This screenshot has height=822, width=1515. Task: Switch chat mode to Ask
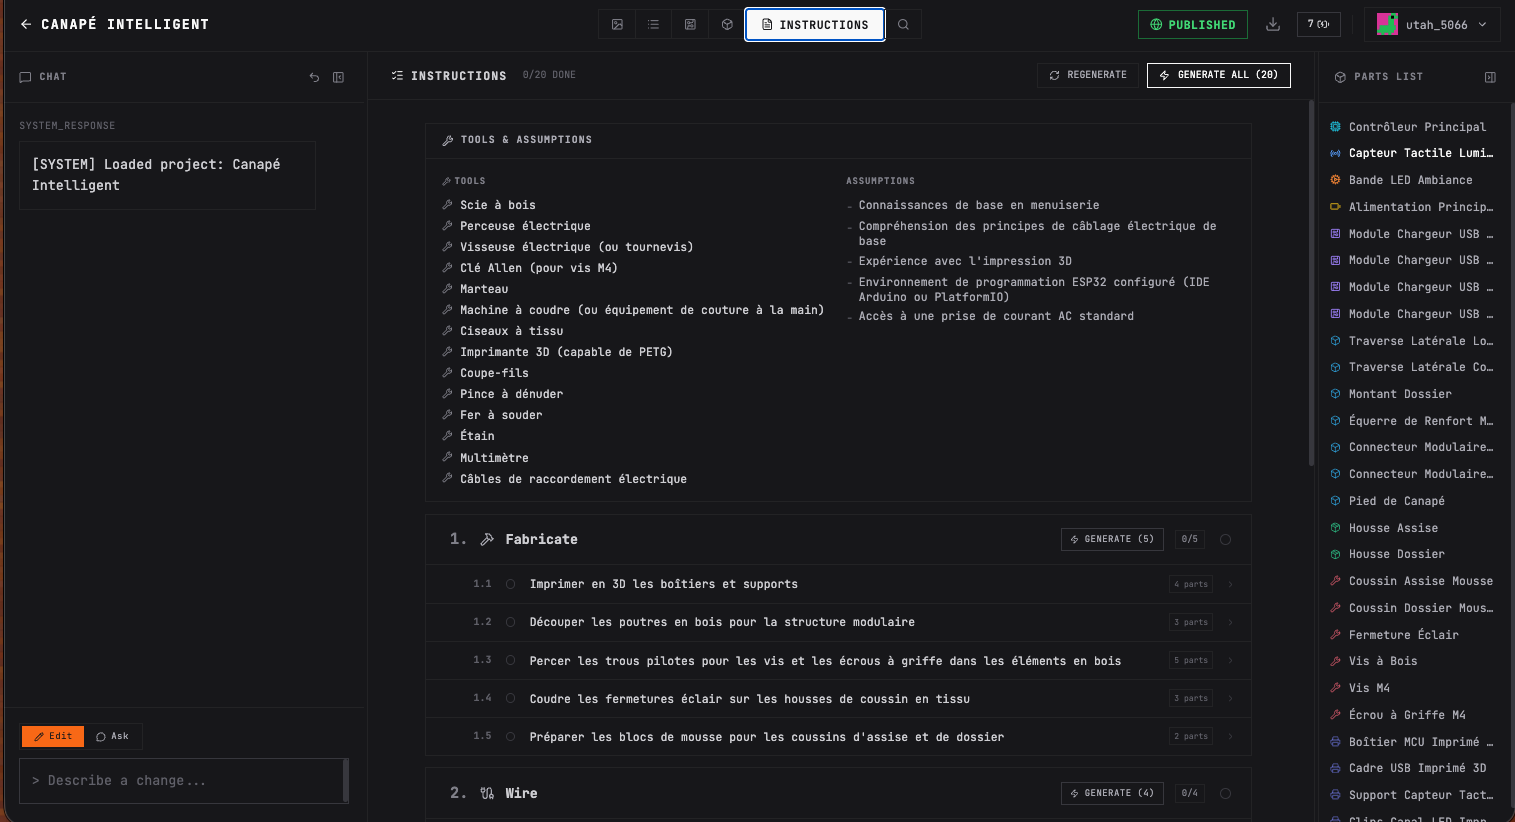point(113,736)
